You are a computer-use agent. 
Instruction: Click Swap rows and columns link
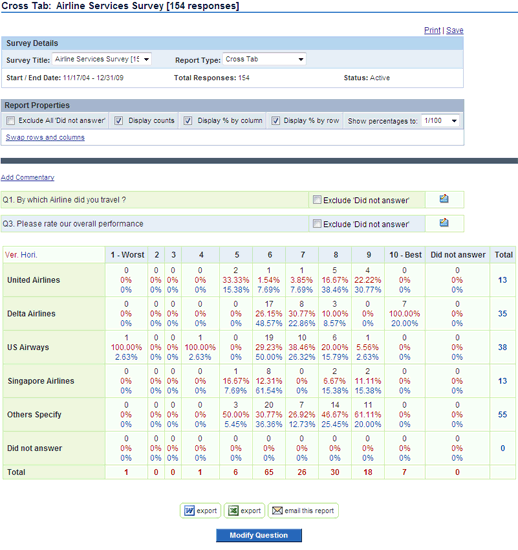[x=45, y=137]
